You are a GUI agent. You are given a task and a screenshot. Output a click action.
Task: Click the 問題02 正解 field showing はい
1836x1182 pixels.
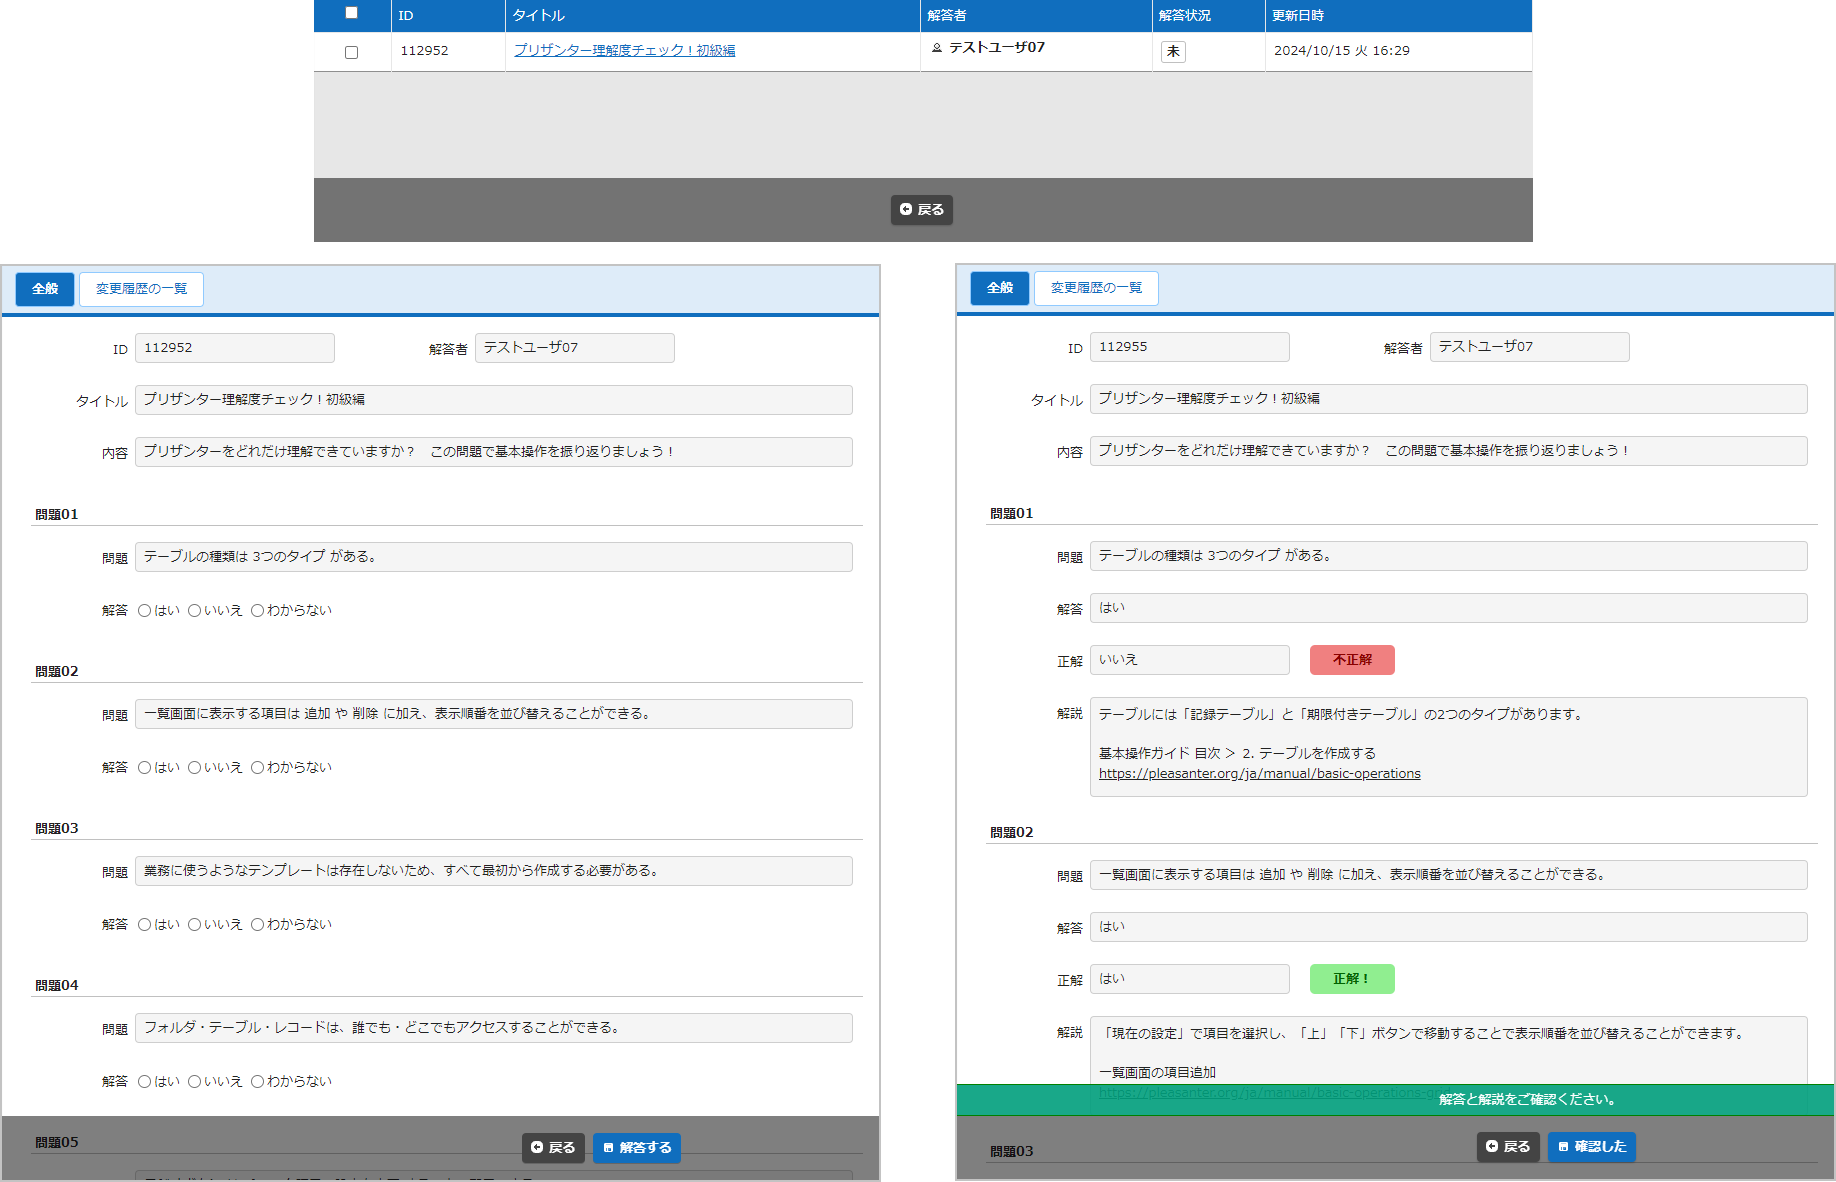[1190, 979]
